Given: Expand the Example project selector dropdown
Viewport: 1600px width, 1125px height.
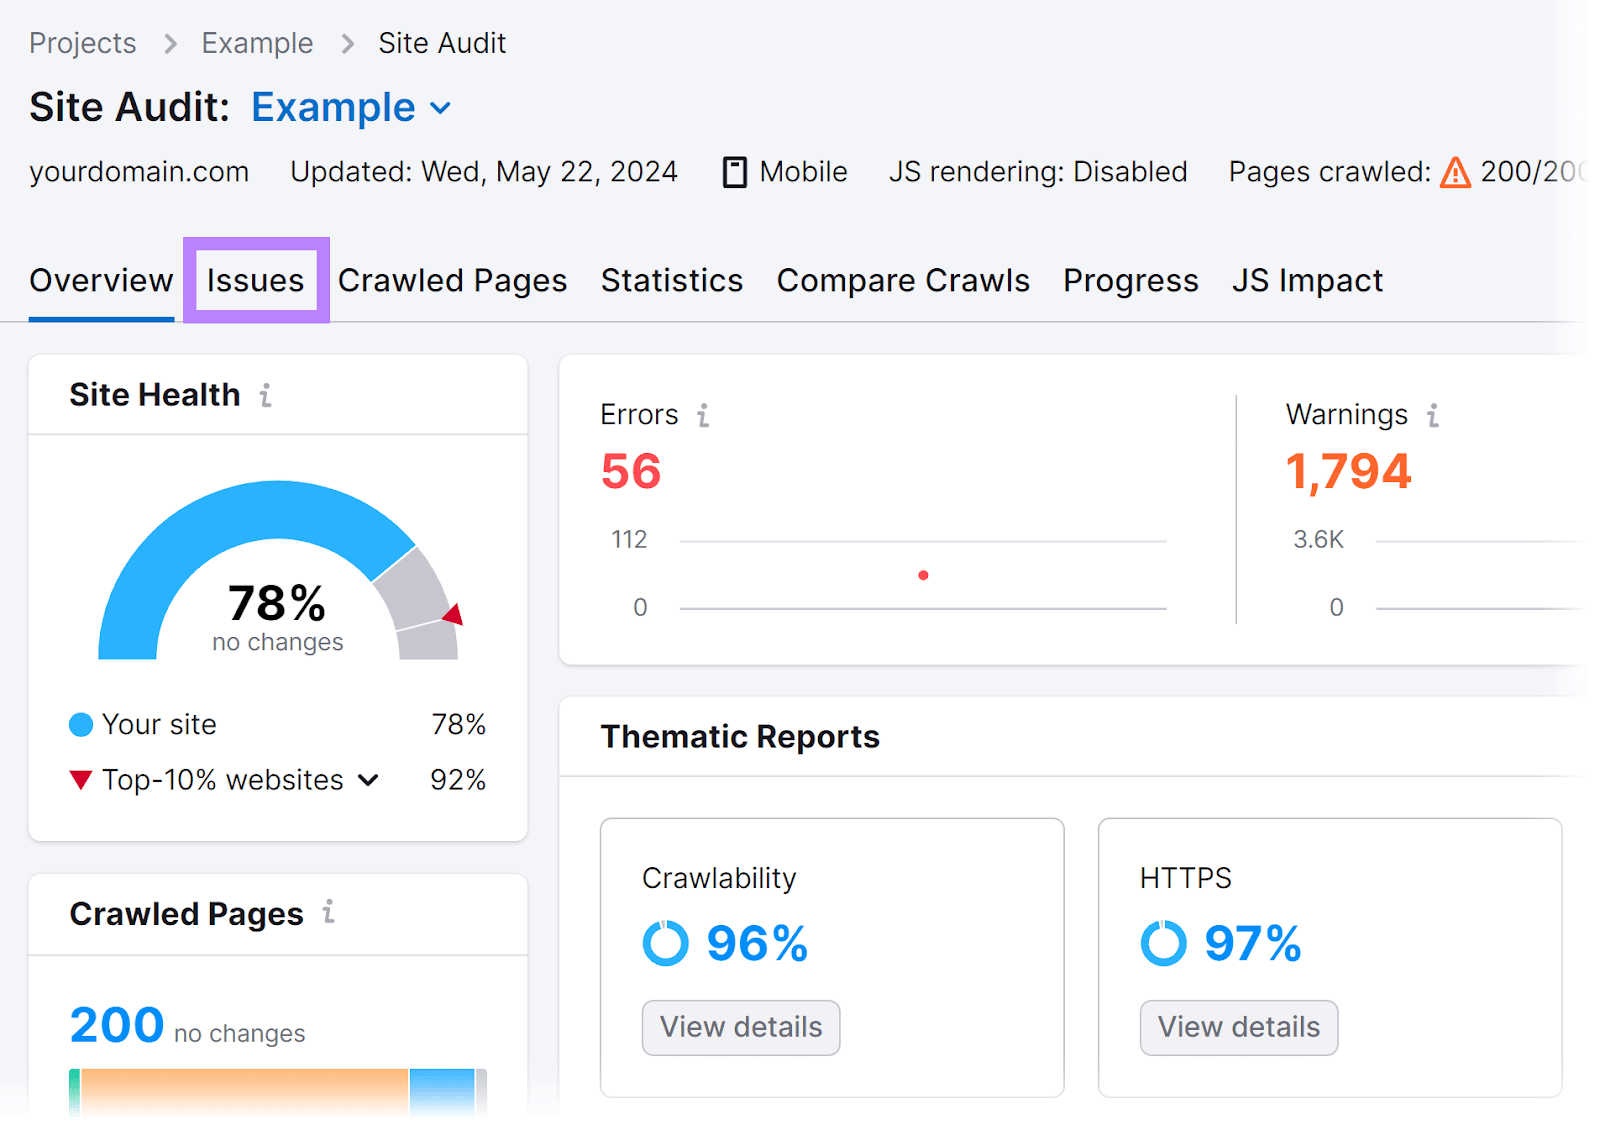Looking at the screenshot, I should pyautogui.click(x=441, y=107).
